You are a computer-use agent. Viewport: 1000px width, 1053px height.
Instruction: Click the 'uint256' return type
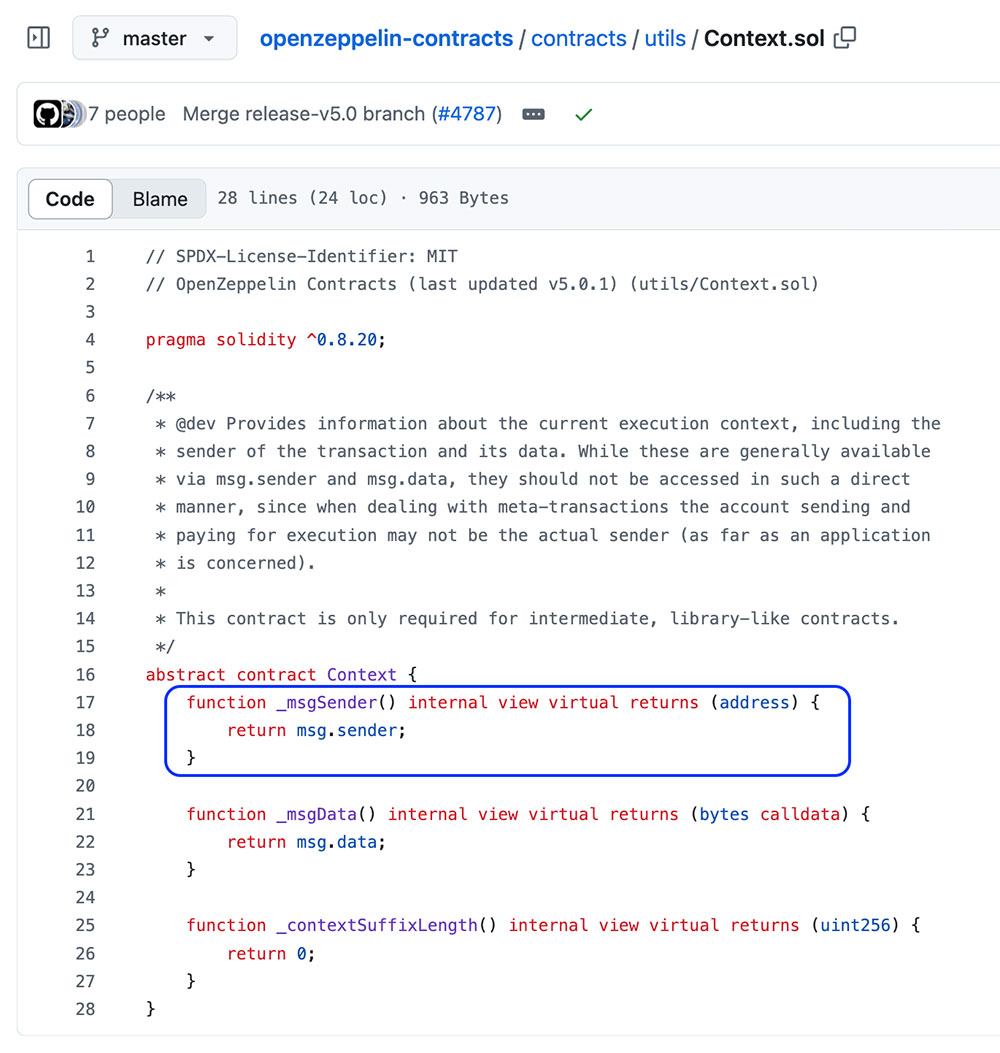[x=855, y=925]
